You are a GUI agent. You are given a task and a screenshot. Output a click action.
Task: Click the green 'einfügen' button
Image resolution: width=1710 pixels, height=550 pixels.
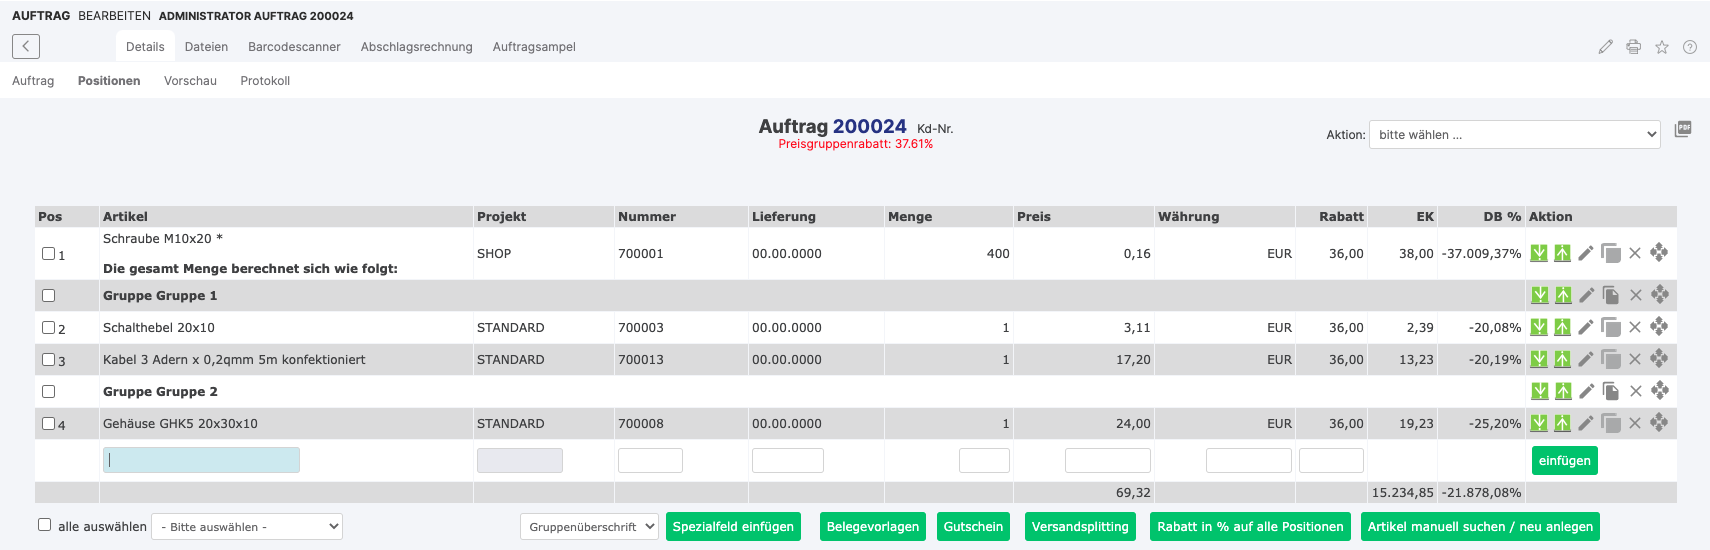(1564, 460)
